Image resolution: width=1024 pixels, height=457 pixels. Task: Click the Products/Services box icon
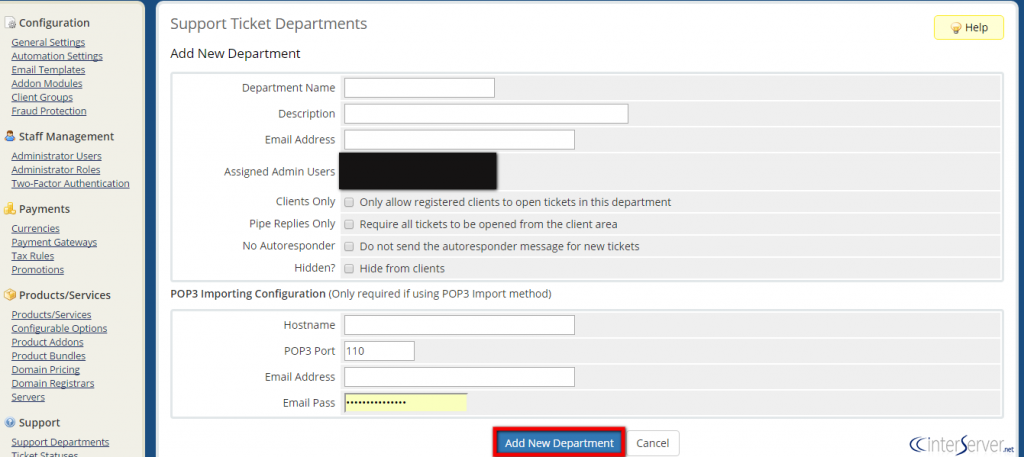click(10, 295)
